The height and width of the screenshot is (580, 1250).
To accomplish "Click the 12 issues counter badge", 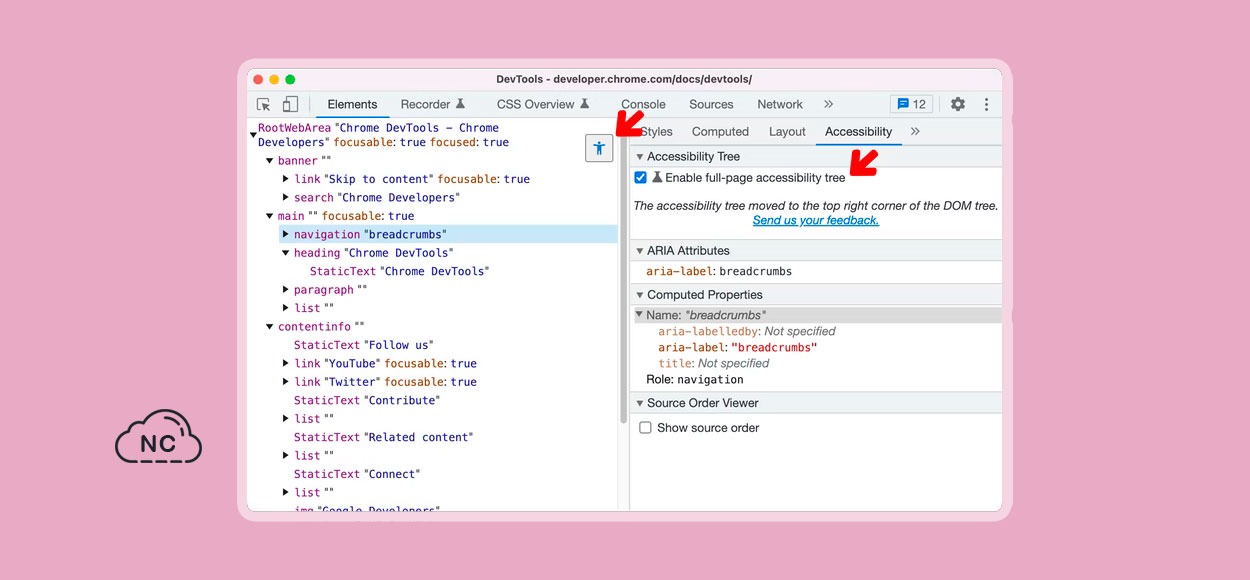I will pyautogui.click(x=911, y=104).
